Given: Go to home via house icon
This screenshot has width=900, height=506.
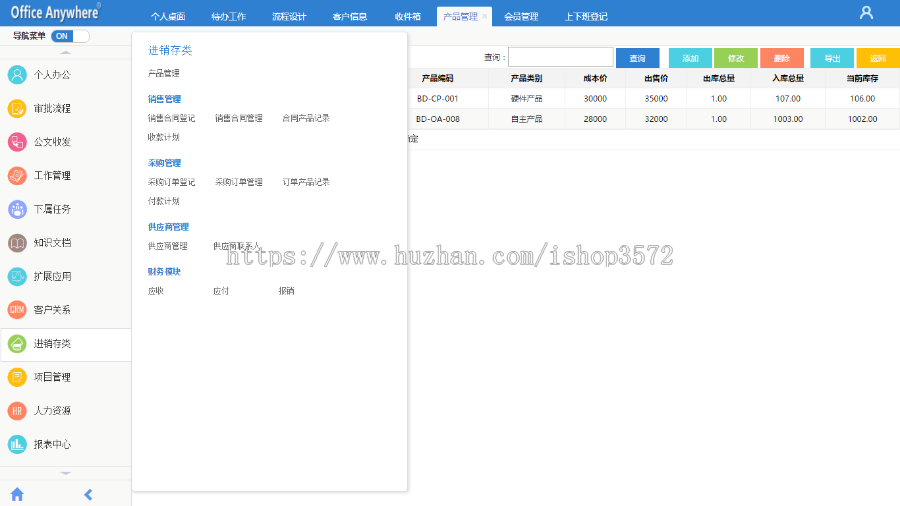Looking at the screenshot, I should (x=17, y=494).
